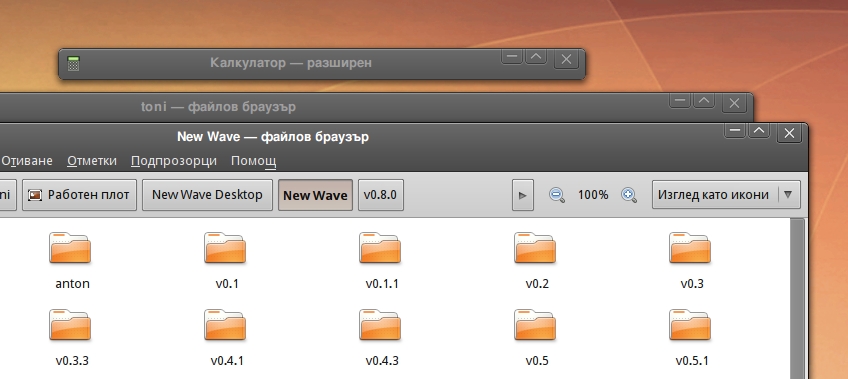This screenshot has height=379, width=848.
Task: Click the calculator icon in Калкулатор title bar
Action: pos(74,63)
